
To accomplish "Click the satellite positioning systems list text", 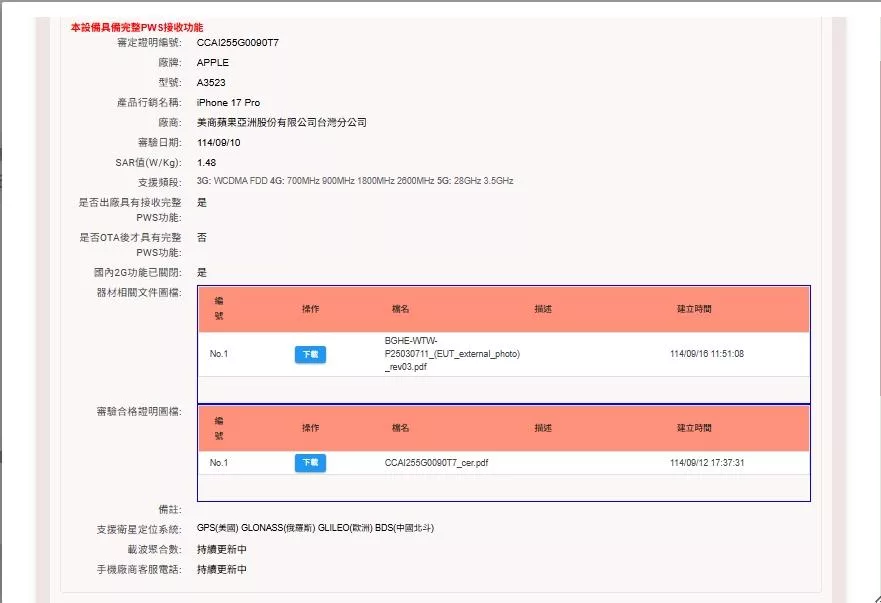I will [x=315, y=528].
